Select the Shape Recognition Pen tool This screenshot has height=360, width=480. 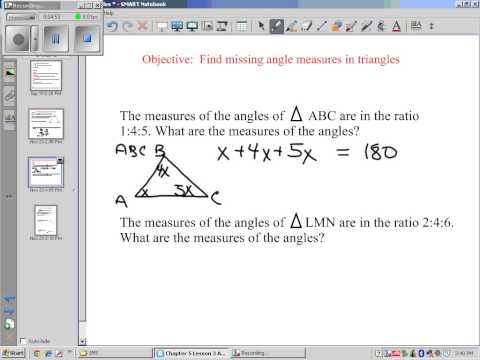click(351, 26)
